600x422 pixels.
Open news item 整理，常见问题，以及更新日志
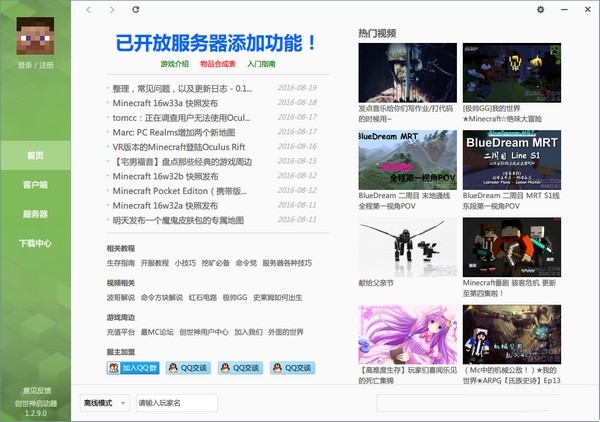coord(182,89)
